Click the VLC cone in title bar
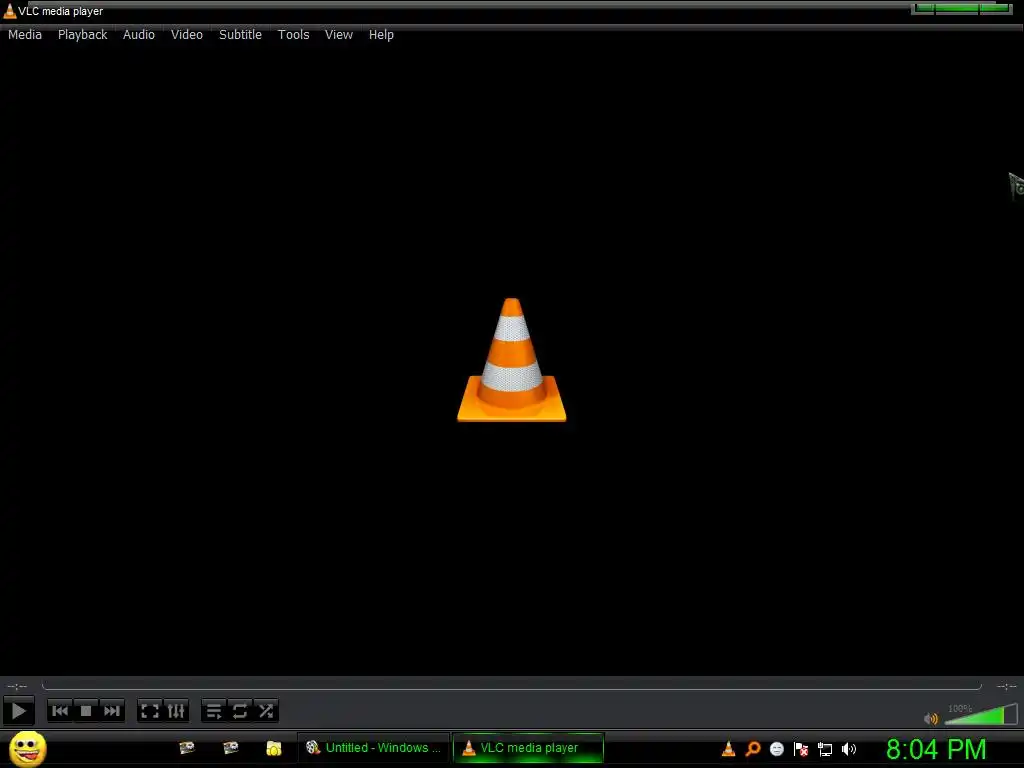The image size is (1024, 768). coord(10,11)
